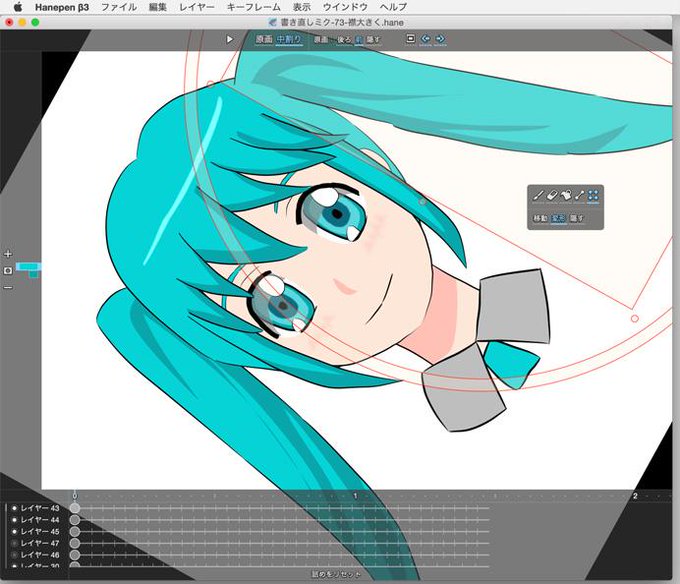Click the upper-left red rotation handle circle
680x584 pixels.
(210, 84)
